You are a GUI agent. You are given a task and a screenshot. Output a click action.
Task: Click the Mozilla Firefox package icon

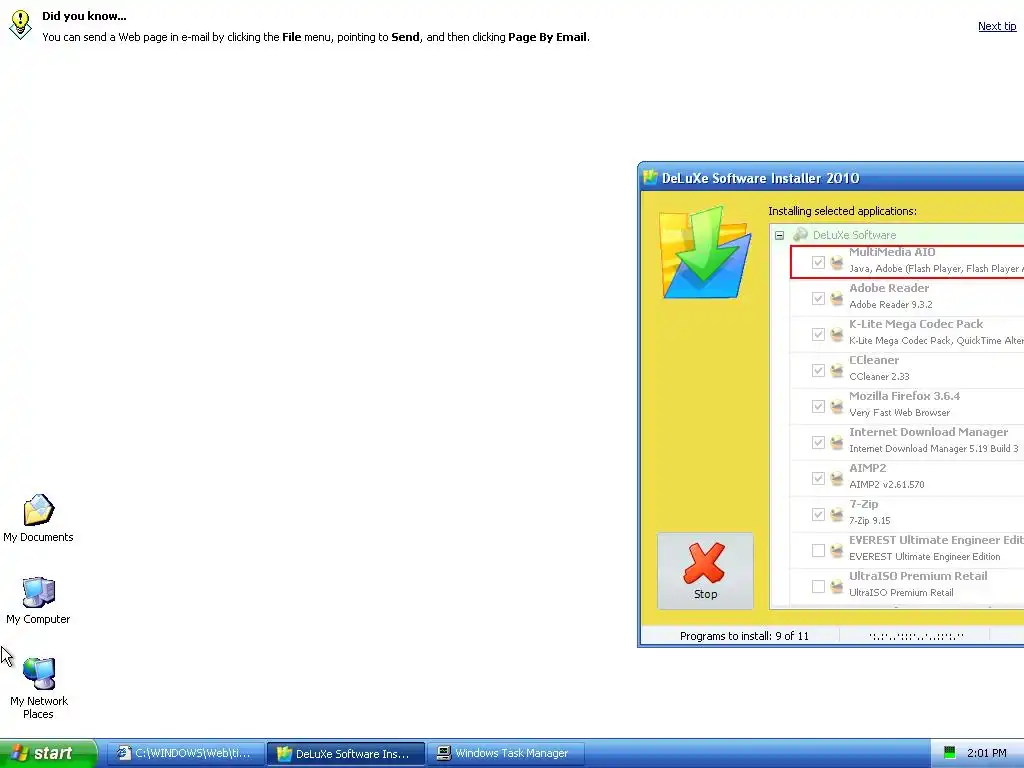837,406
